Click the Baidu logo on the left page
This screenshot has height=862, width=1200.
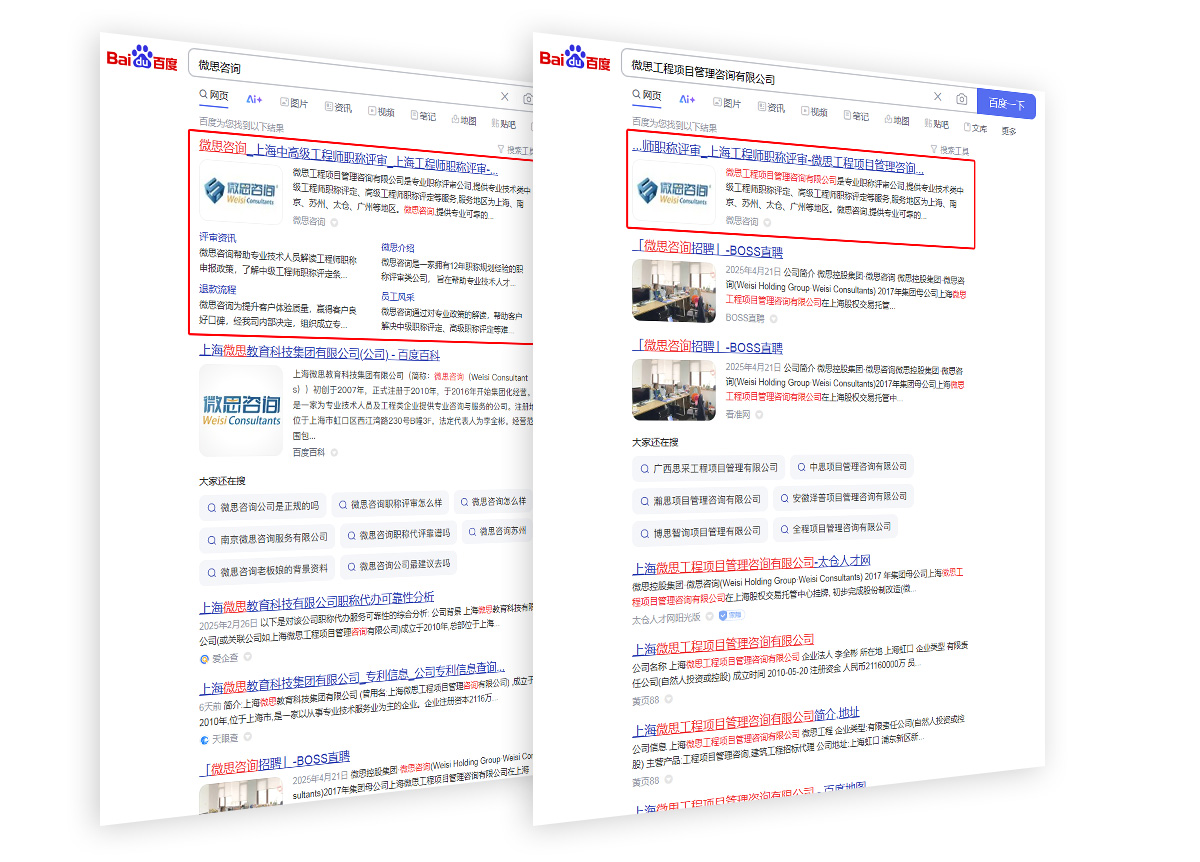pyautogui.click(x=142, y=59)
